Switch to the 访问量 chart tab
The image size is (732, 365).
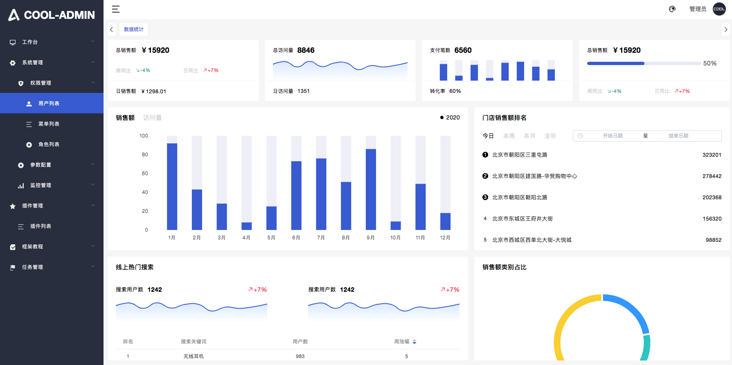(153, 118)
